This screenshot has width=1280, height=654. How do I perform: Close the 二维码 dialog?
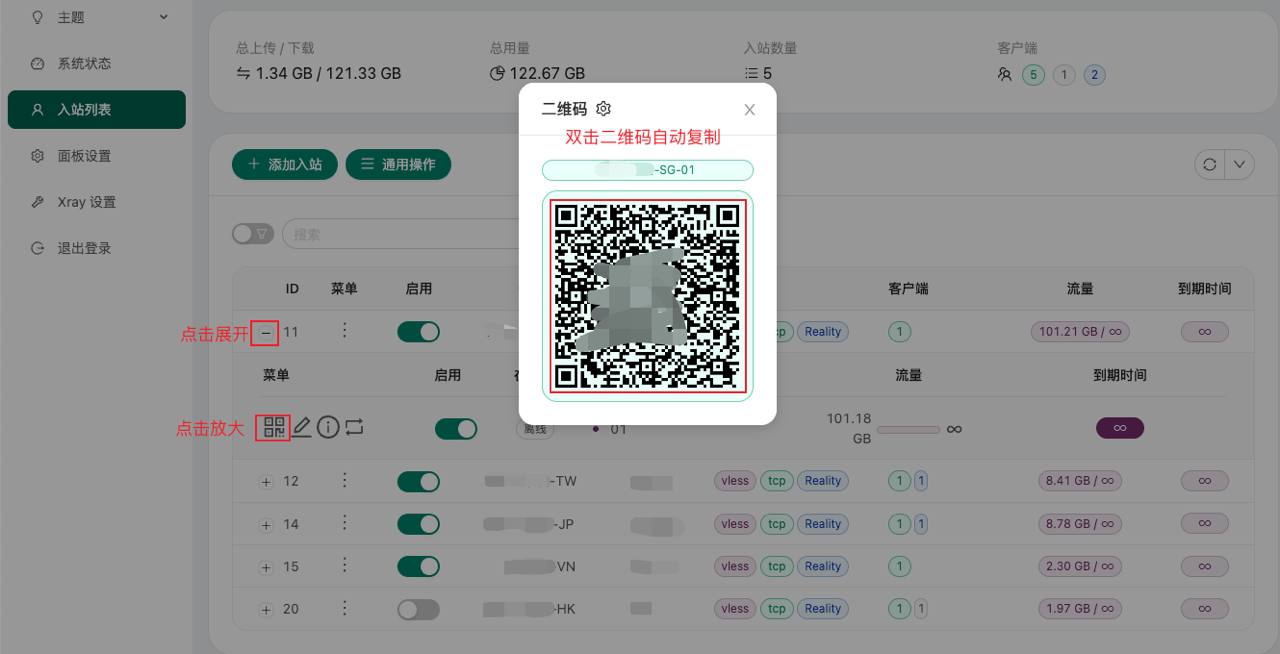[750, 110]
